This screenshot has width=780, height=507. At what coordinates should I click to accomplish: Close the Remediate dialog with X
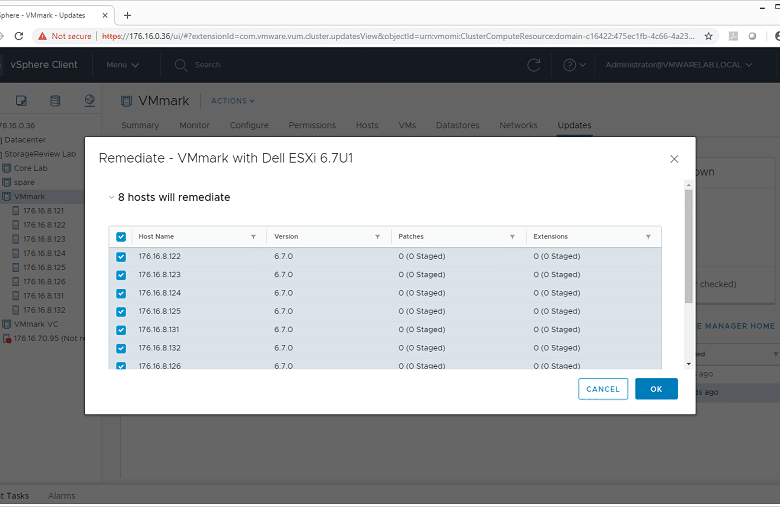coord(674,159)
